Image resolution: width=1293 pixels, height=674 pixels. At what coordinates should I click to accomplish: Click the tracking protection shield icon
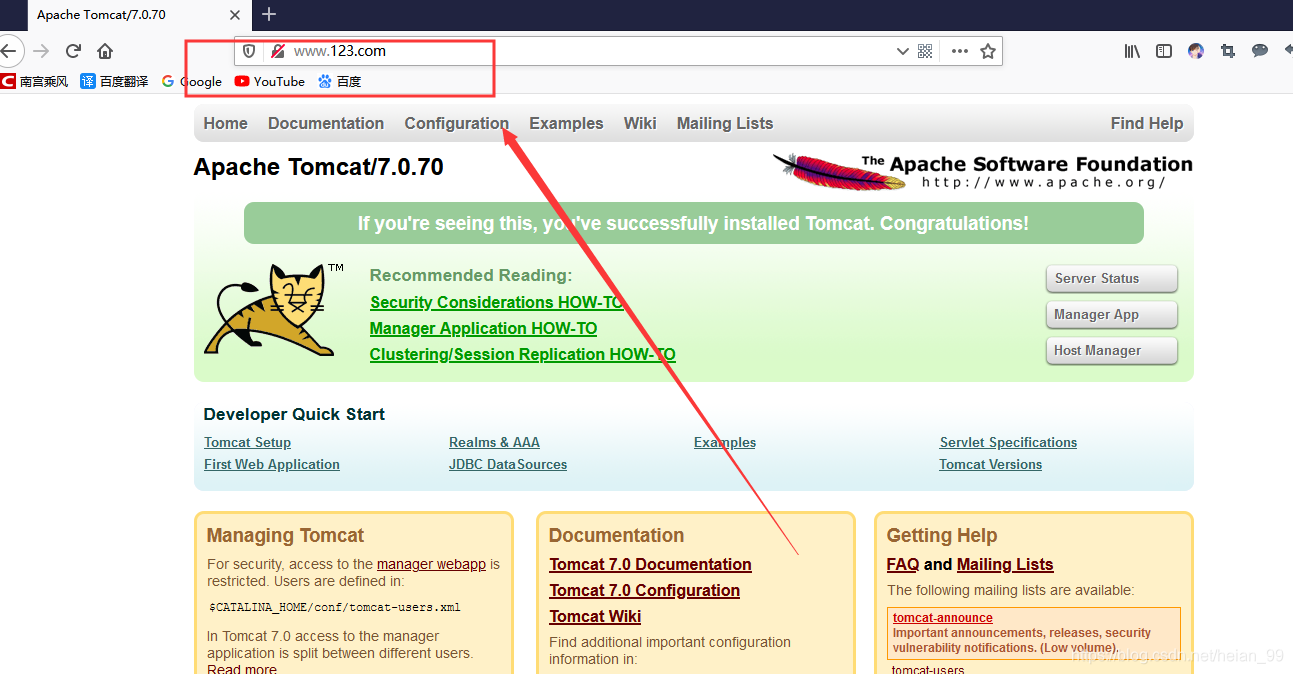point(250,51)
